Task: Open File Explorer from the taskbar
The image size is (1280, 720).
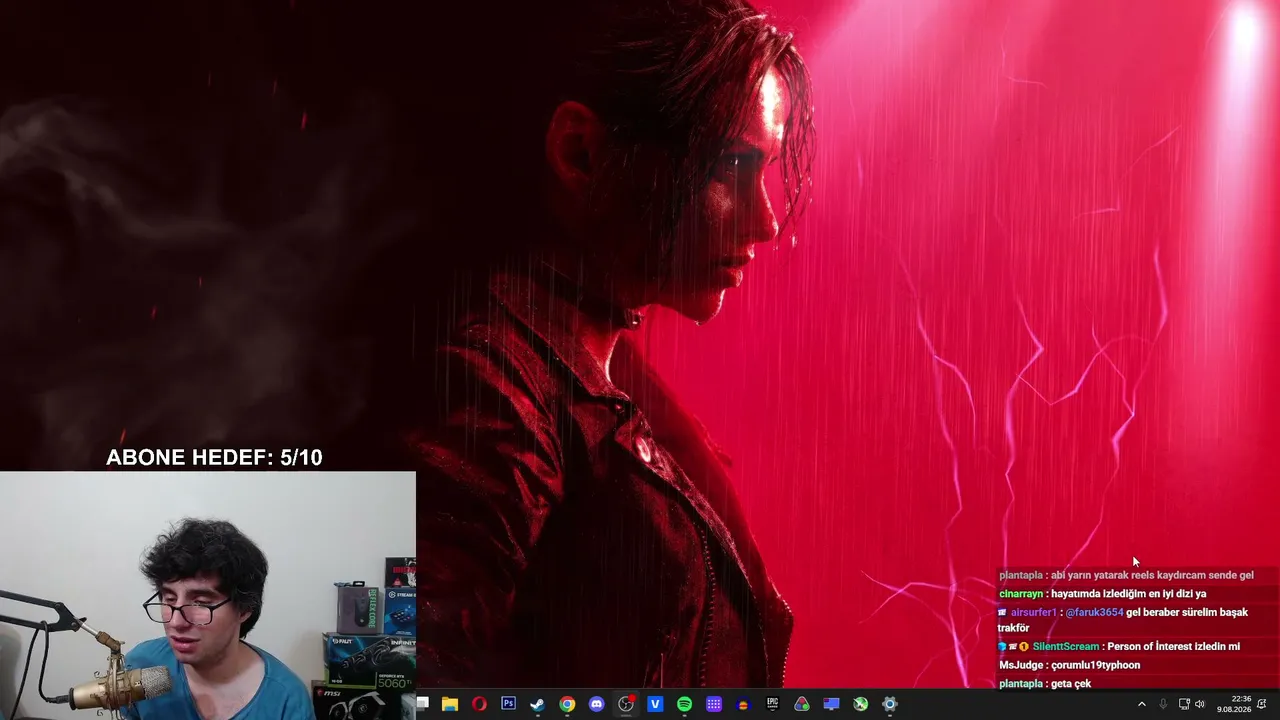Action: [x=450, y=704]
